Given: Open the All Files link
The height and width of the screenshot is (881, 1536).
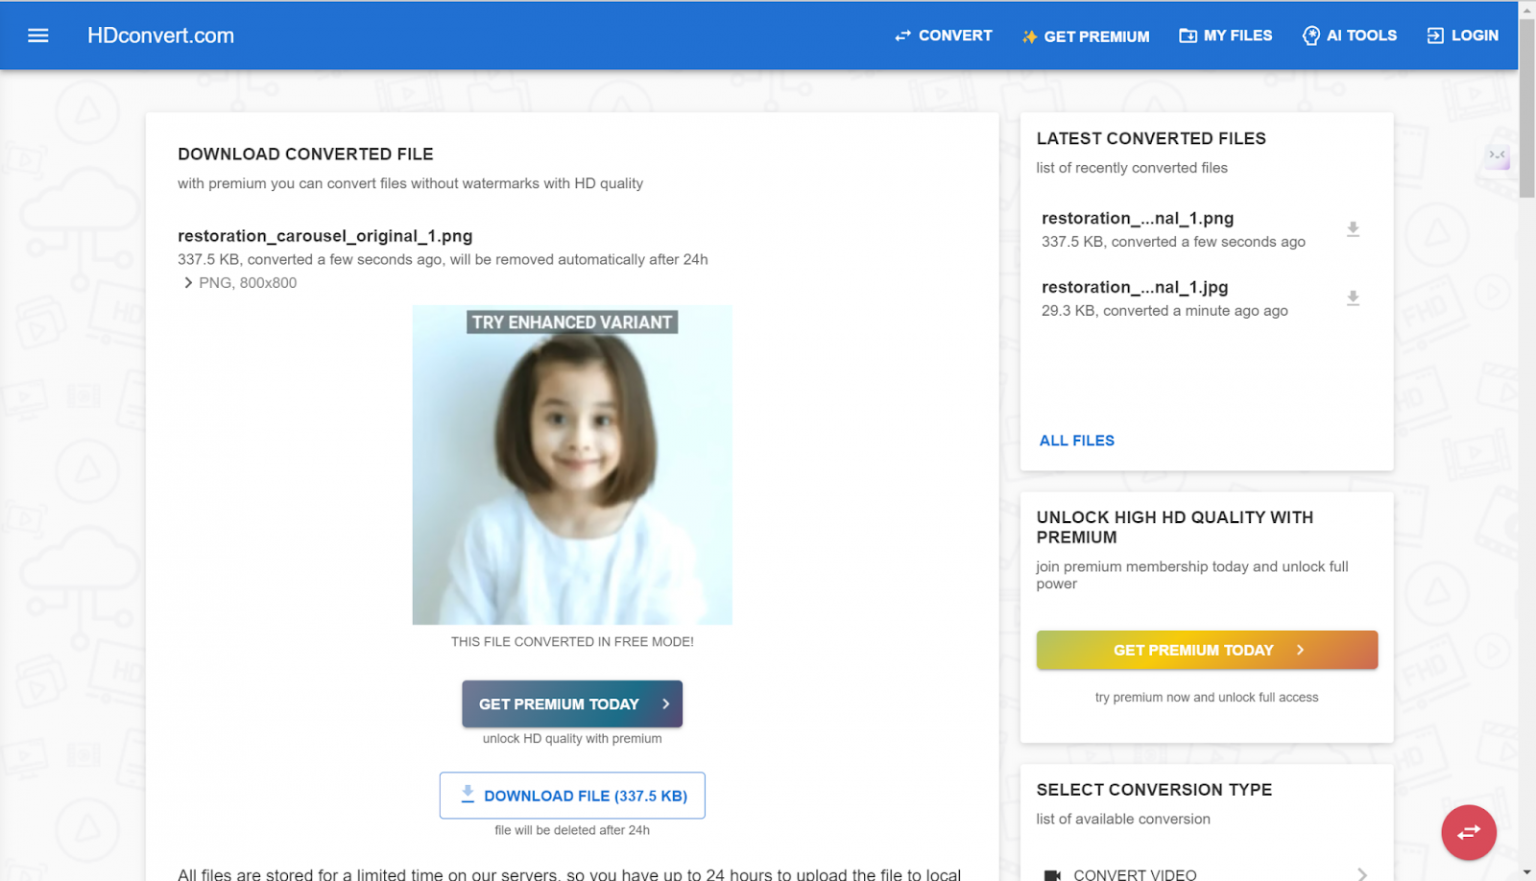Looking at the screenshot, I should point(1077,440).
